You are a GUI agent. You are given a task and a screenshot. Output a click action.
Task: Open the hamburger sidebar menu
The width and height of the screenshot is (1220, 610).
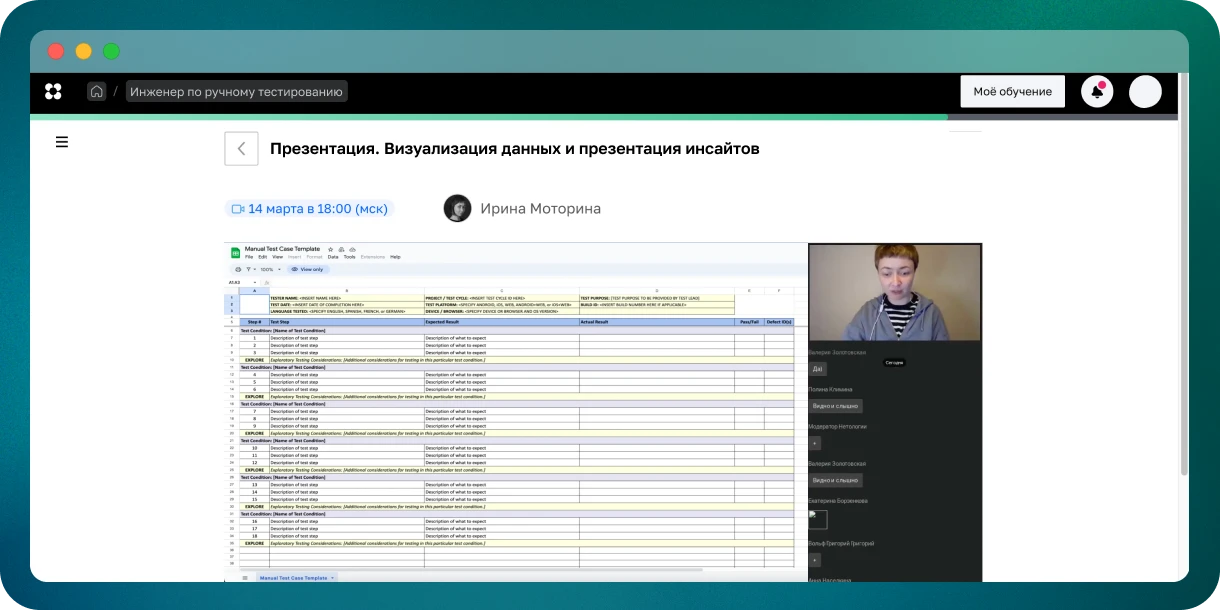62,142
